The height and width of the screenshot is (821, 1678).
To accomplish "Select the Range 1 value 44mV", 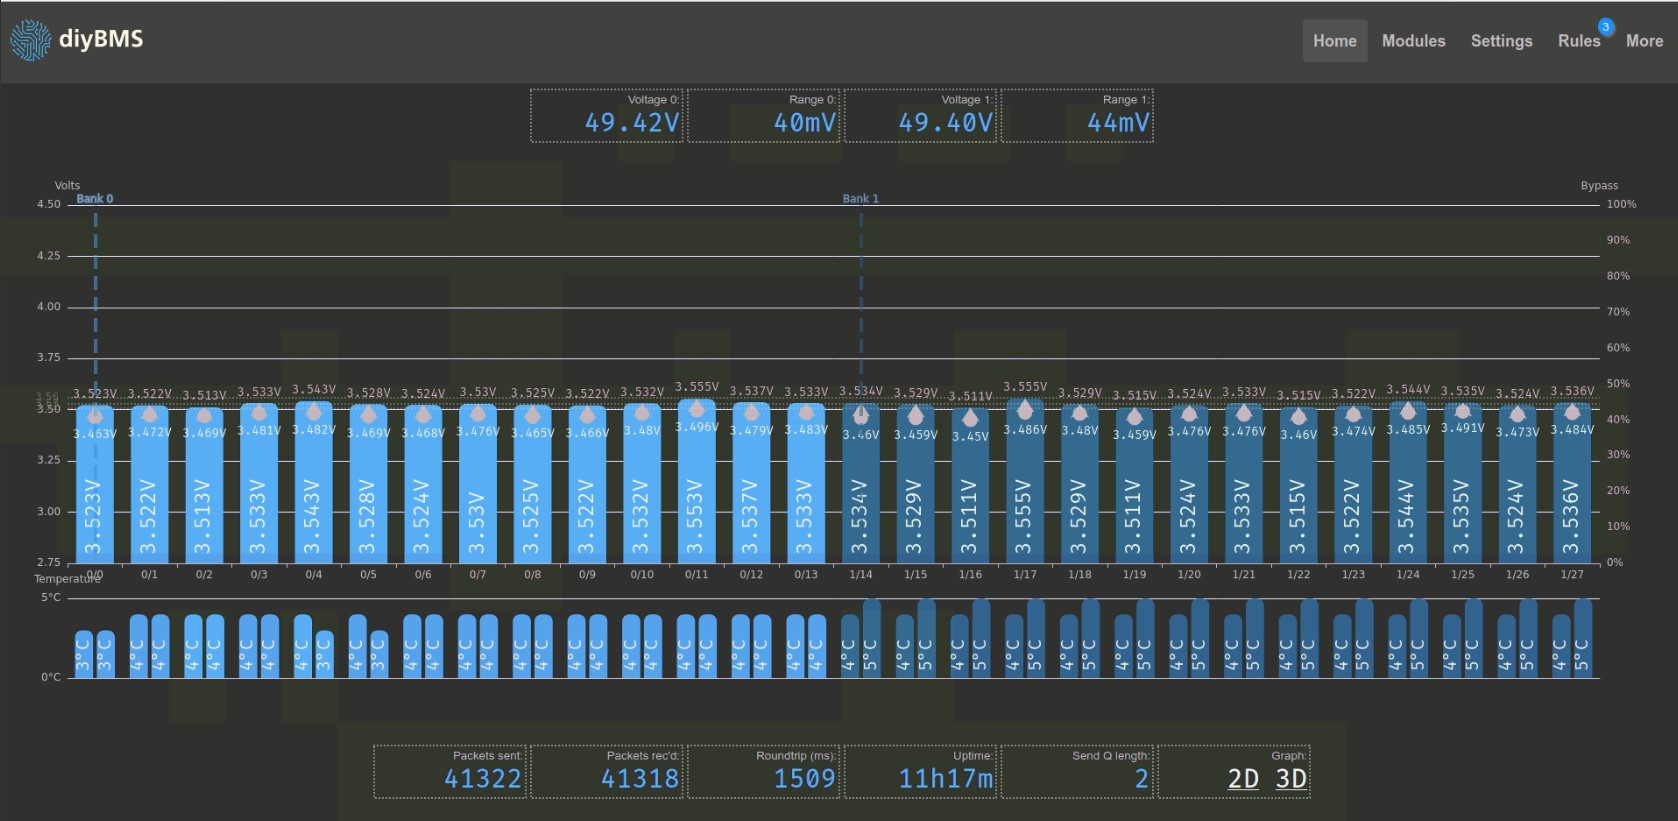I will tap(1118, 123).
